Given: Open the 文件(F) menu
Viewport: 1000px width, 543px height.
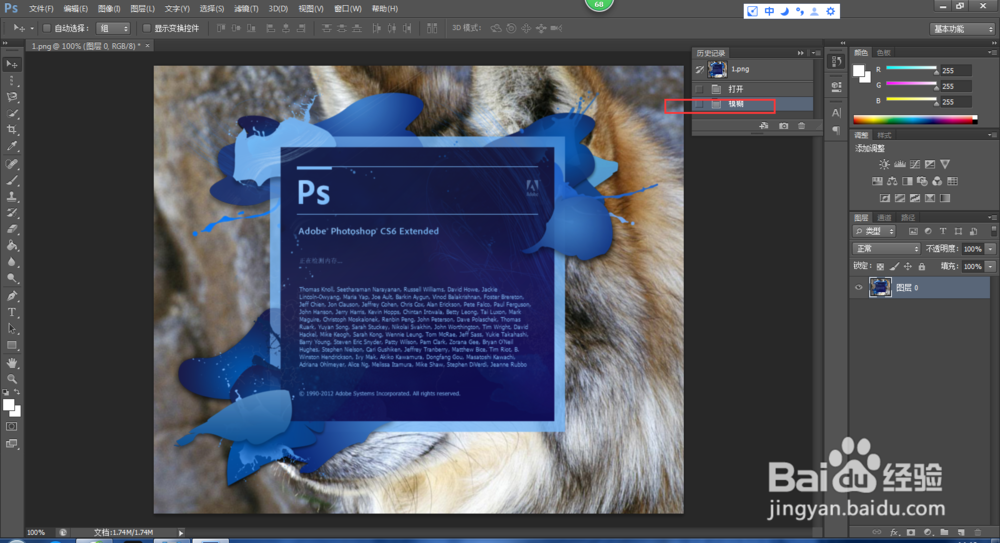Looking at the screenshot, I should pos(41,9).
